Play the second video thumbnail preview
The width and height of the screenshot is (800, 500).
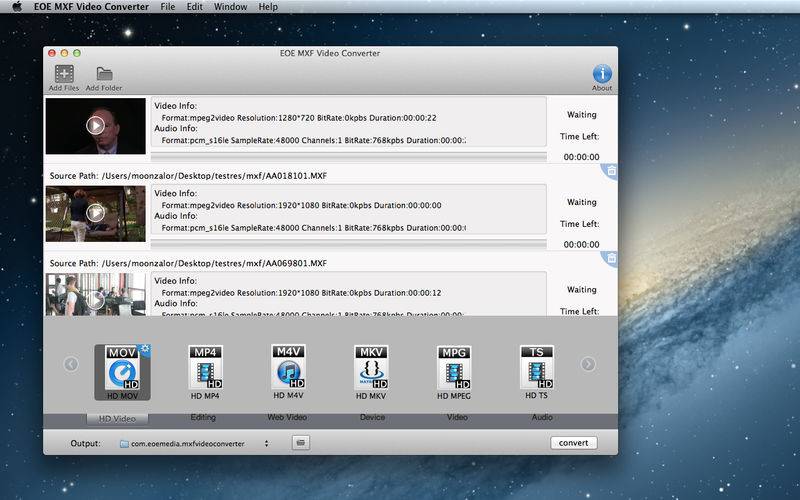pyautogui.click(x=95, y=213)
